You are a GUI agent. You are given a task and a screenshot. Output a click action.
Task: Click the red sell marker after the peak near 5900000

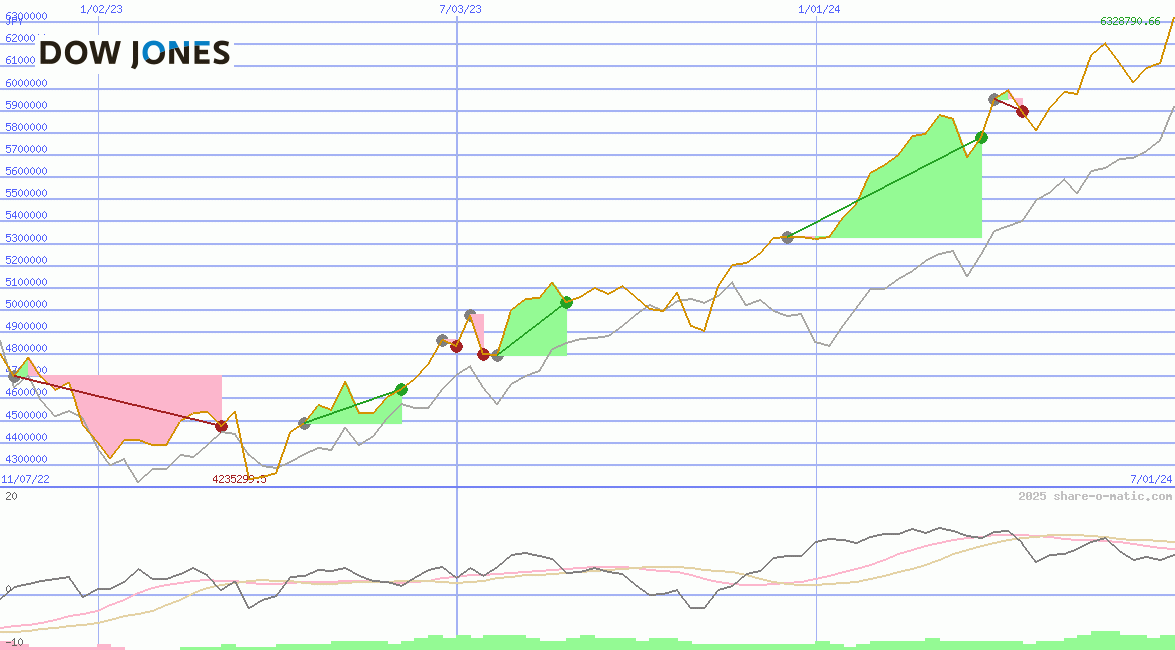tap(1022, 111)
